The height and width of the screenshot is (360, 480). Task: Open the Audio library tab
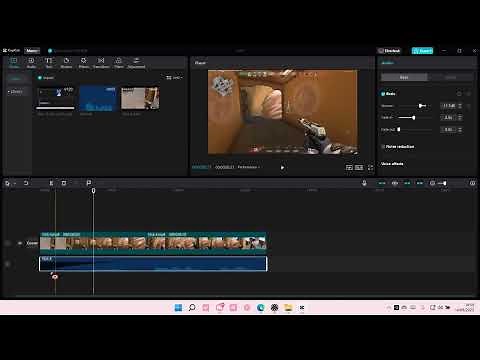[x=31, y=62]
